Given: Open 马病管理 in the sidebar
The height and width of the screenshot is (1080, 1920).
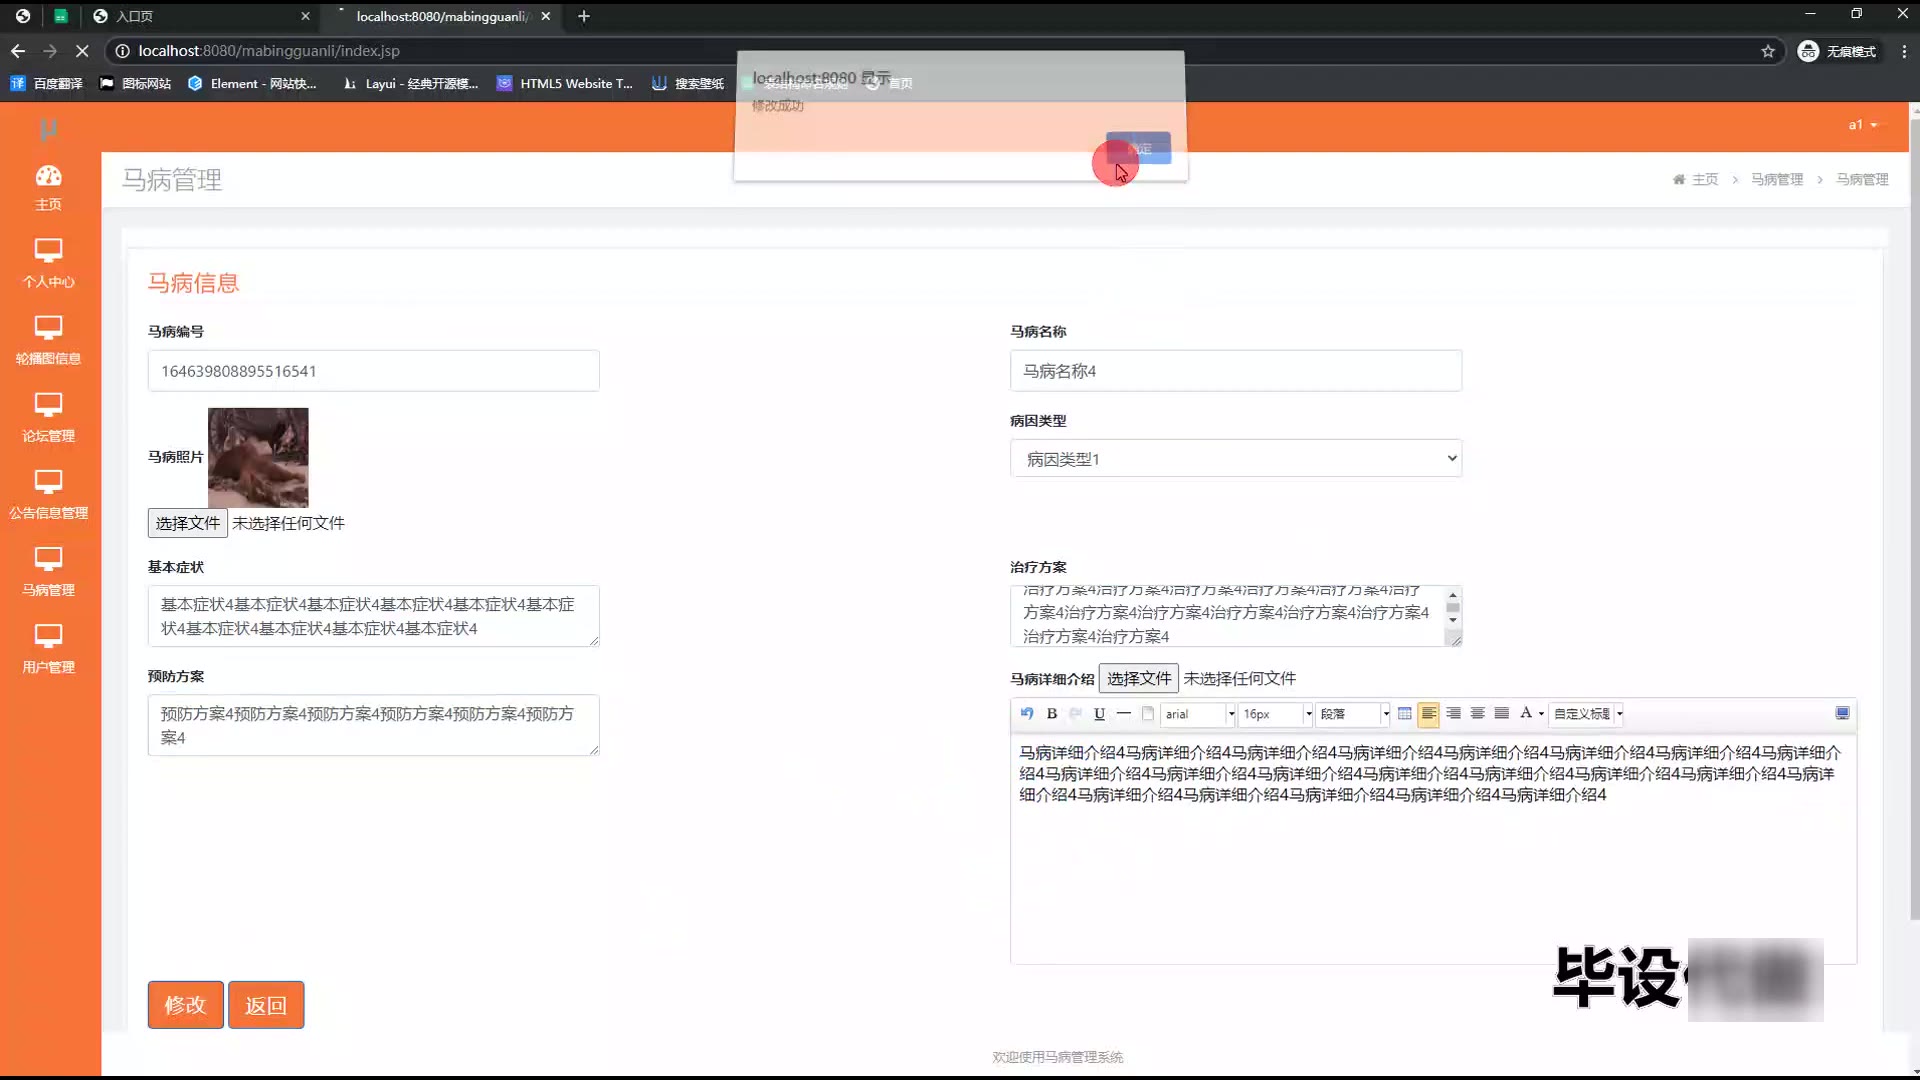Looking at the screenshot, I should point(48,572).
